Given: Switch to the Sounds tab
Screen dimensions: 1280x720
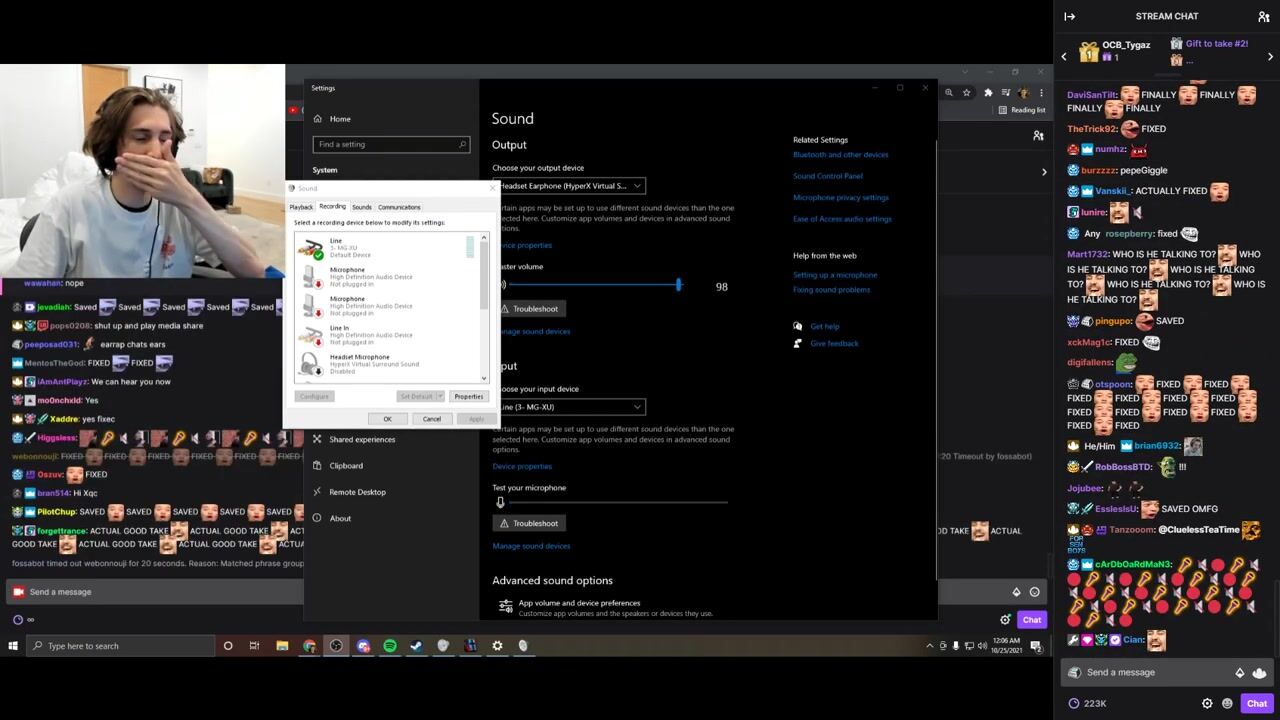Looking at the screenshot, I should pyautogui.click(x=362, y=207).
